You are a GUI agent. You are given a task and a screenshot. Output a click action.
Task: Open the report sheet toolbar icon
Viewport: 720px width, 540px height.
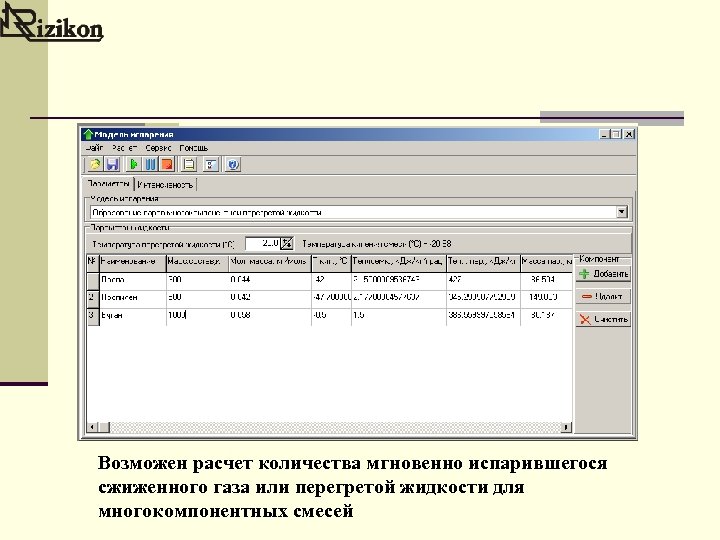coord(189,164)
